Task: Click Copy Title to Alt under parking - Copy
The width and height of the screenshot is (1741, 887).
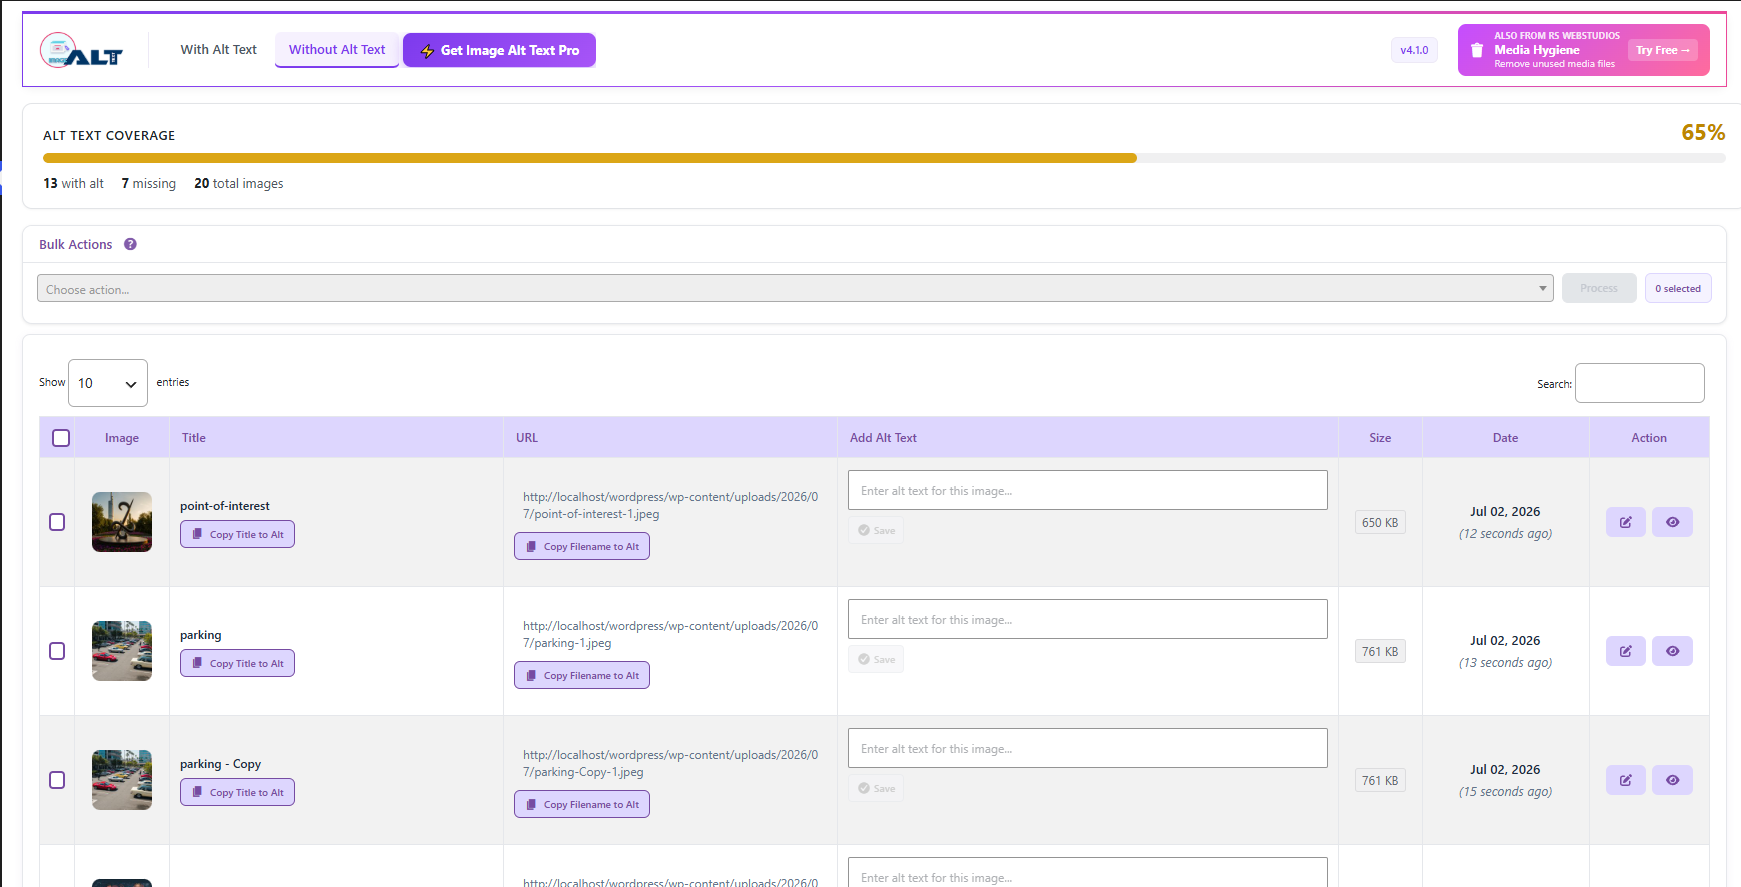Action: (x=237, y=792)
